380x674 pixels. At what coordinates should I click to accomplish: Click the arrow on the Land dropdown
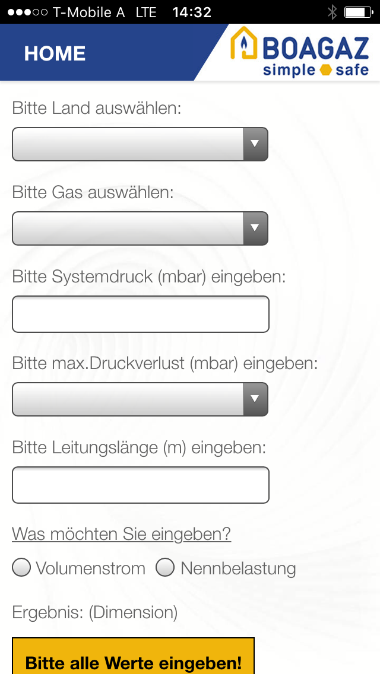[x=255, y=144]
